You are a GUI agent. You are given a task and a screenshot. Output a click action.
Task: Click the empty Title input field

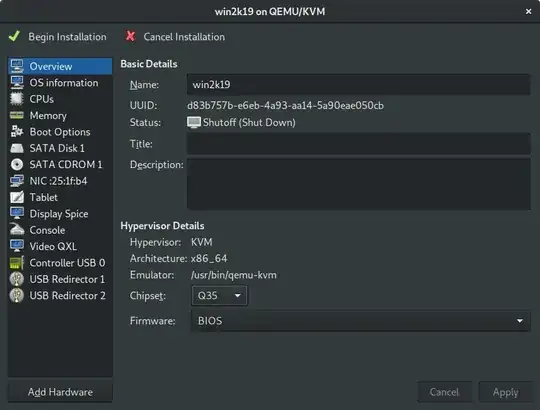(359, 144)
